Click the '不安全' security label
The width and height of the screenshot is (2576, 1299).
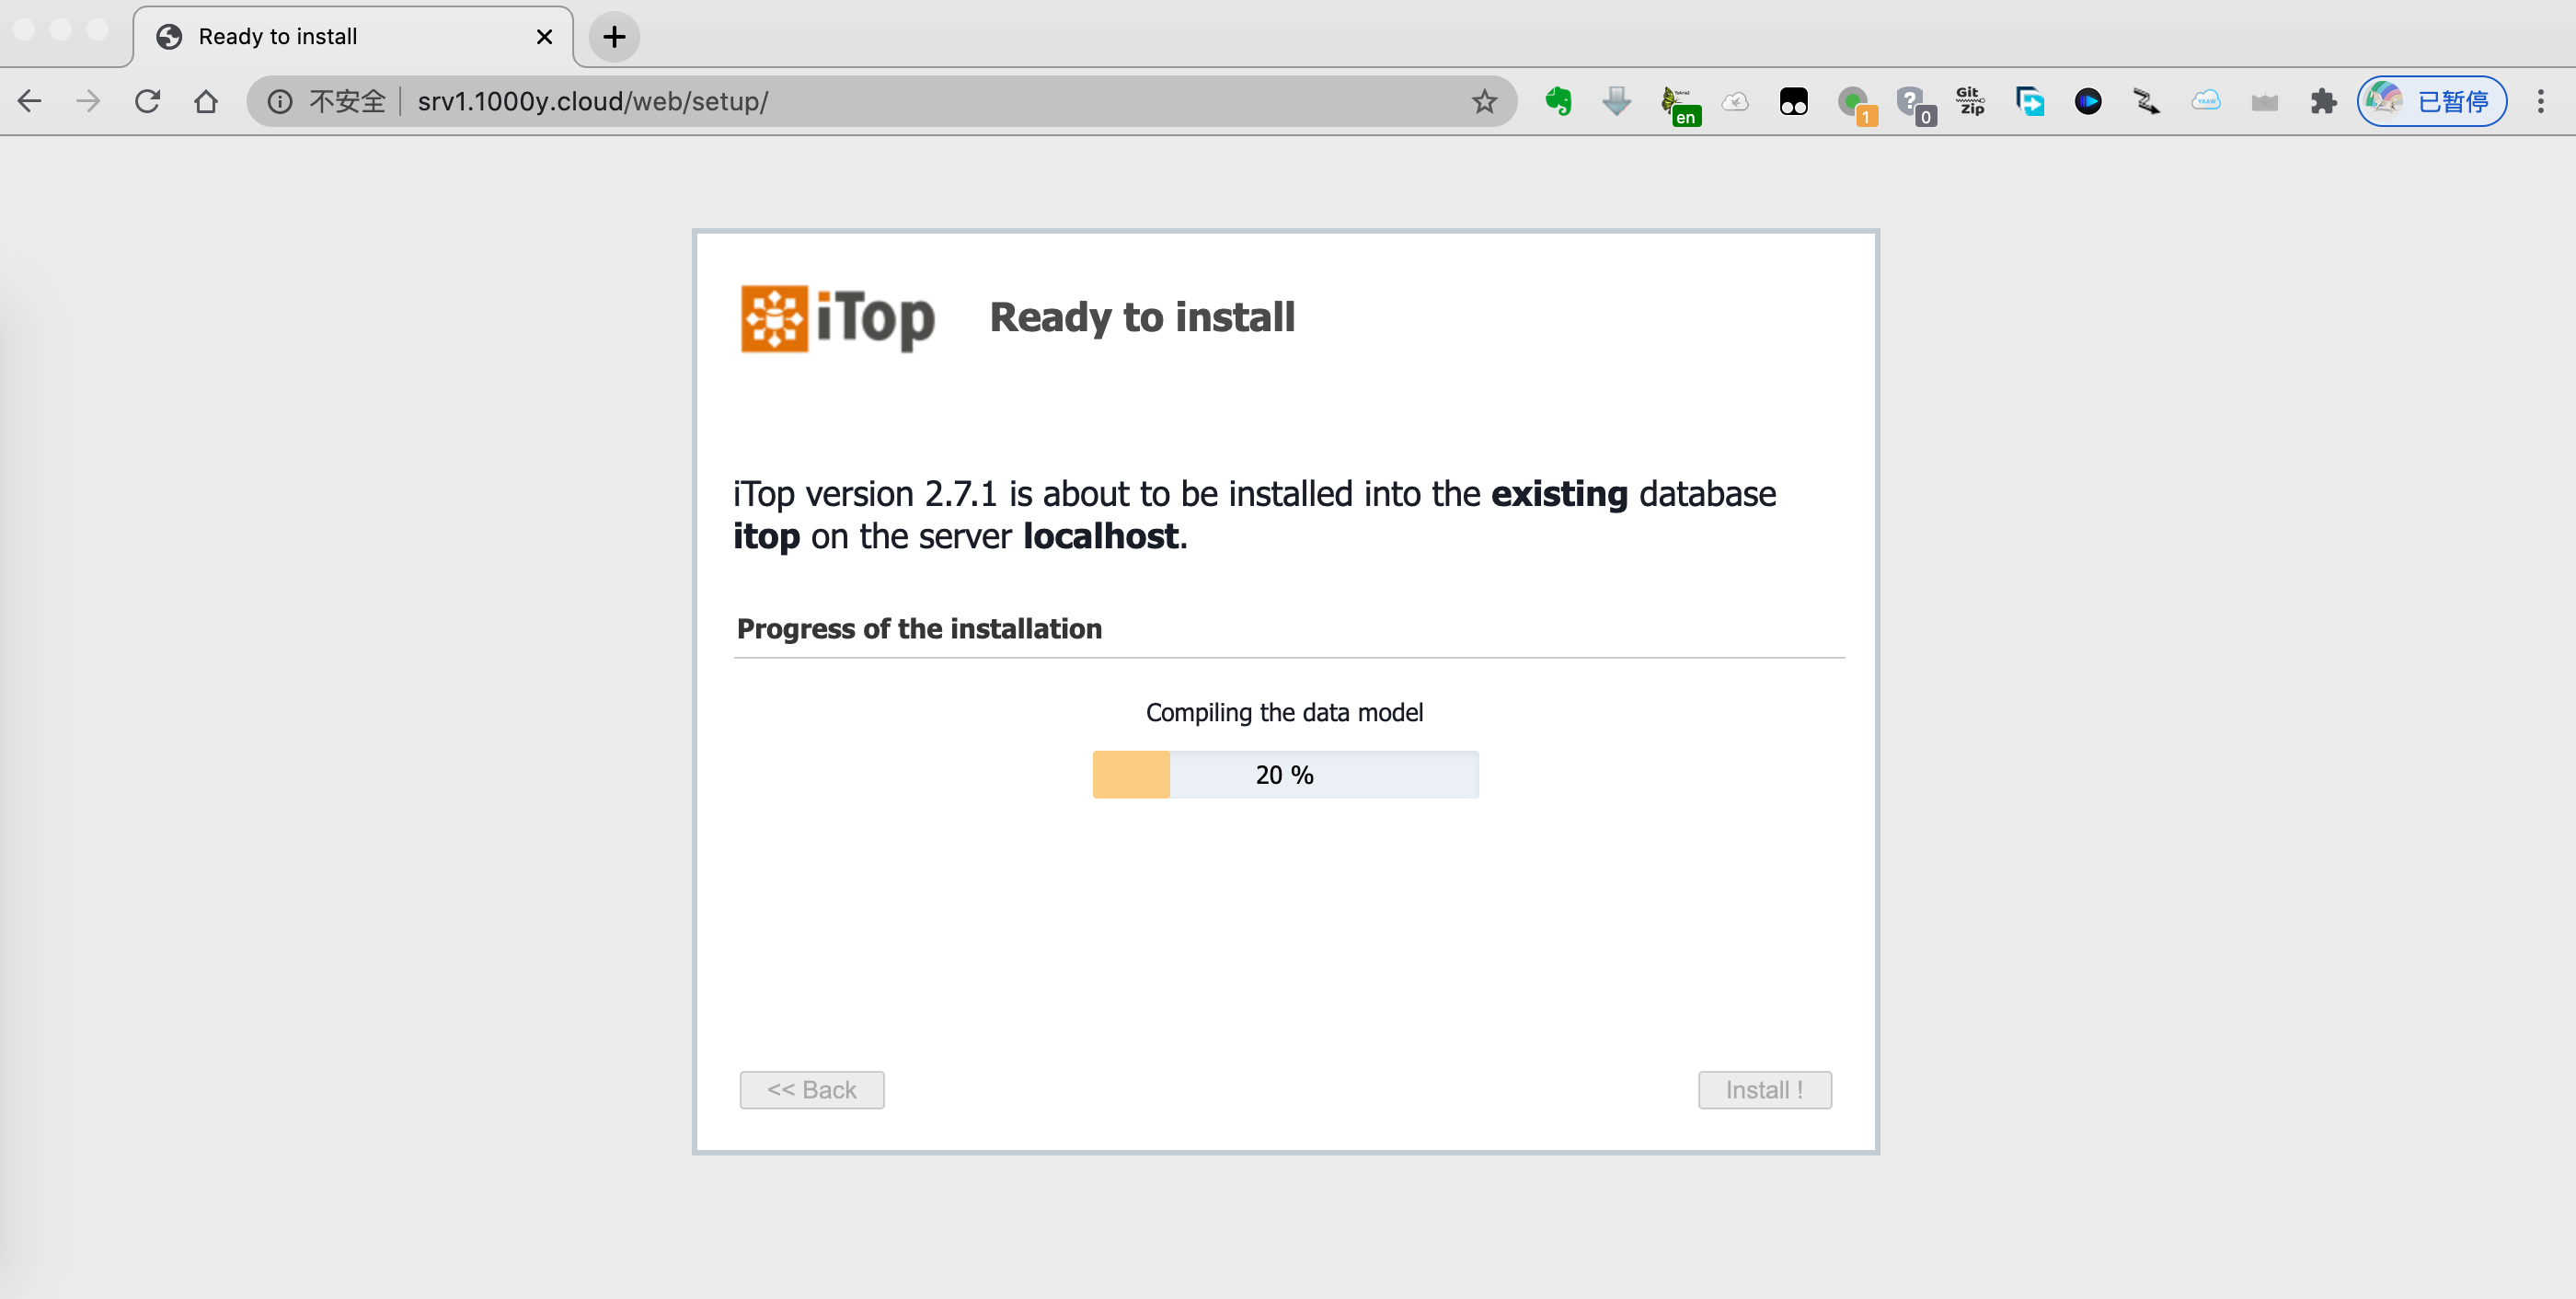pos(347,101)
